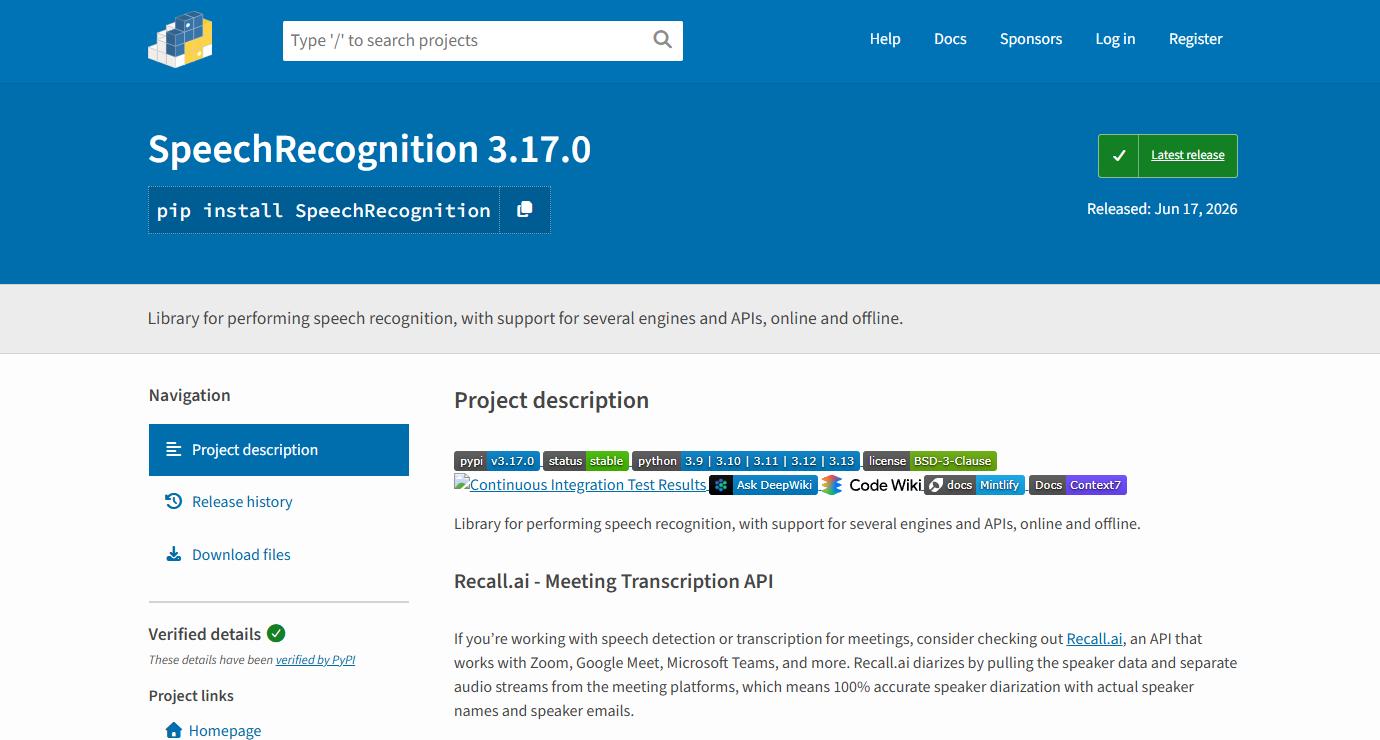
Task: Open the Help menu item
Action: click(885, 39)
